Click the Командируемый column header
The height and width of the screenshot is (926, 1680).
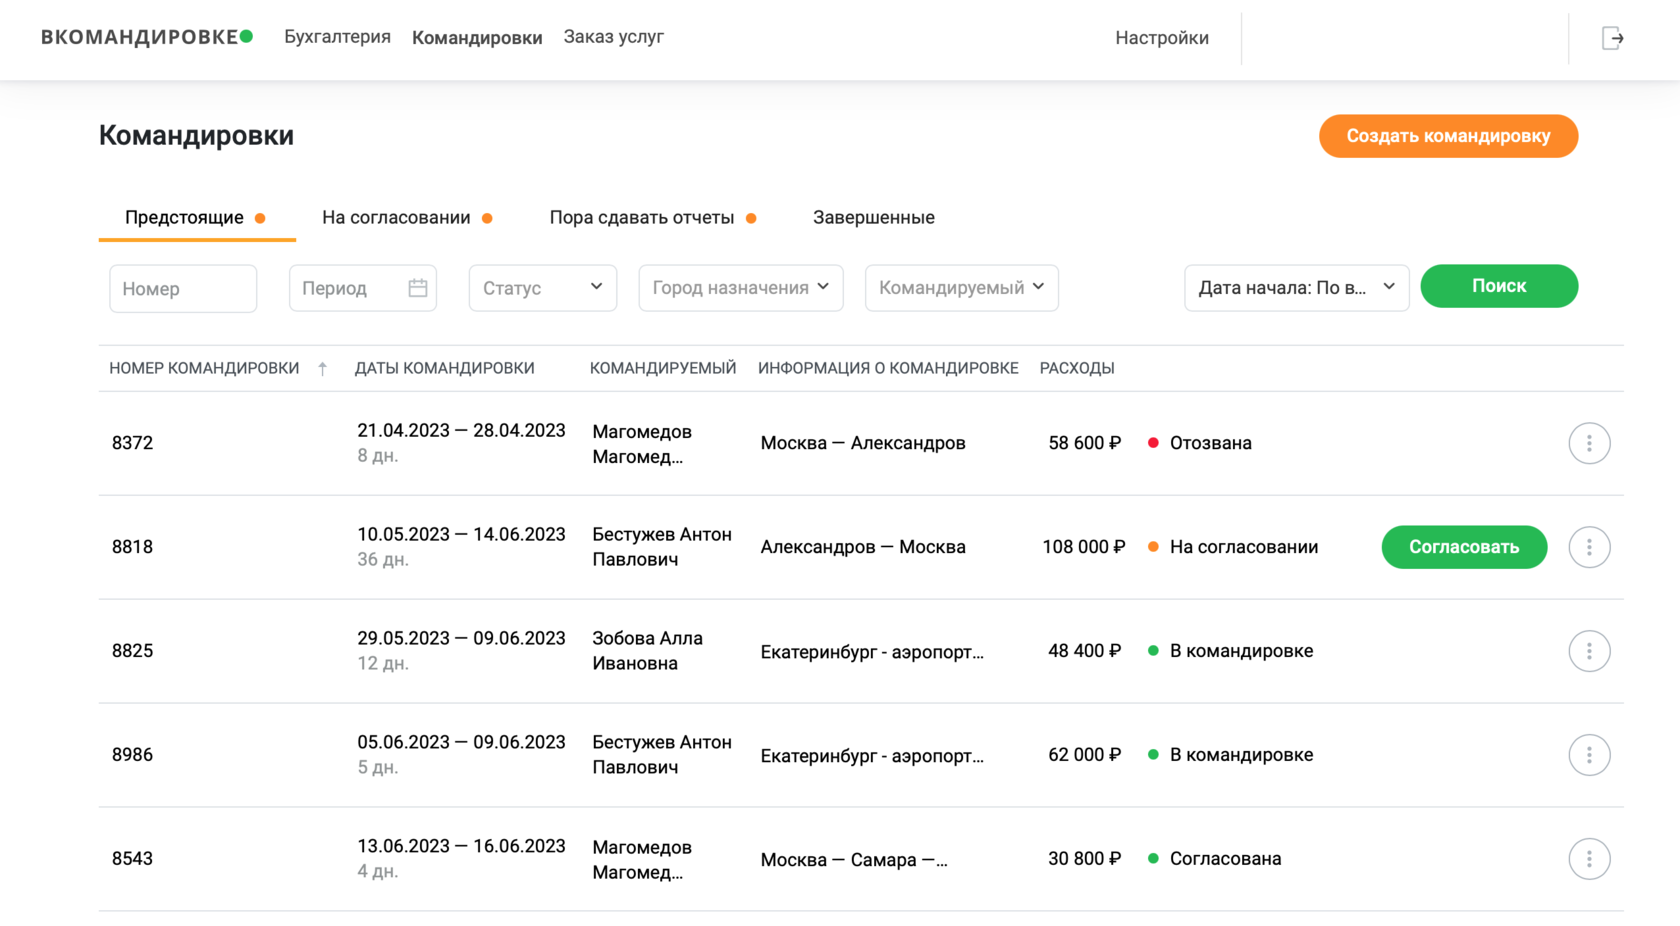[663, 368]
